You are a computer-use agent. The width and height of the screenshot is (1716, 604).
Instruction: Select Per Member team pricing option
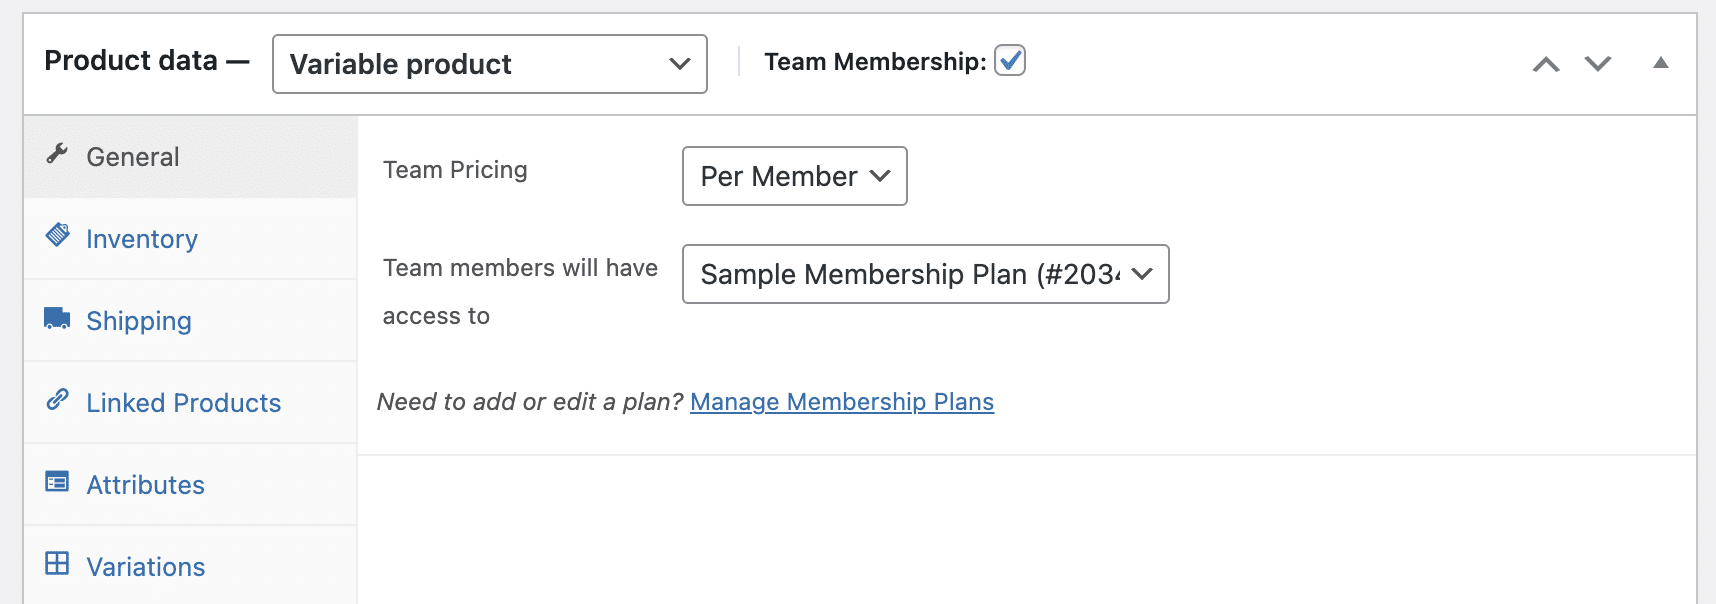(x=794, y=176)
